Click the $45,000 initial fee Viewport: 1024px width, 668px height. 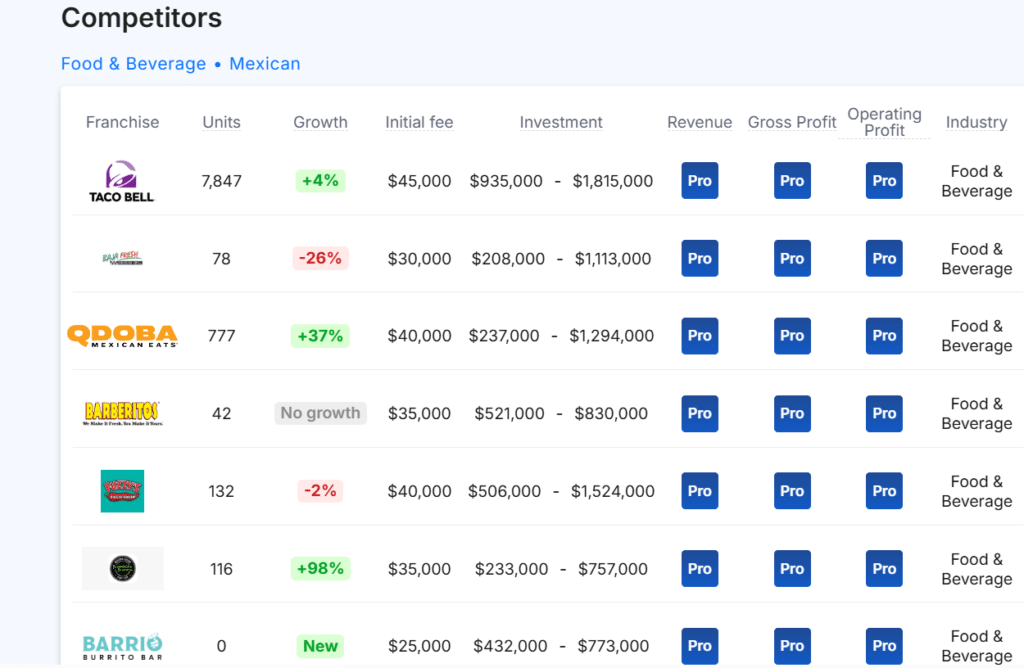tap(419, 181)
